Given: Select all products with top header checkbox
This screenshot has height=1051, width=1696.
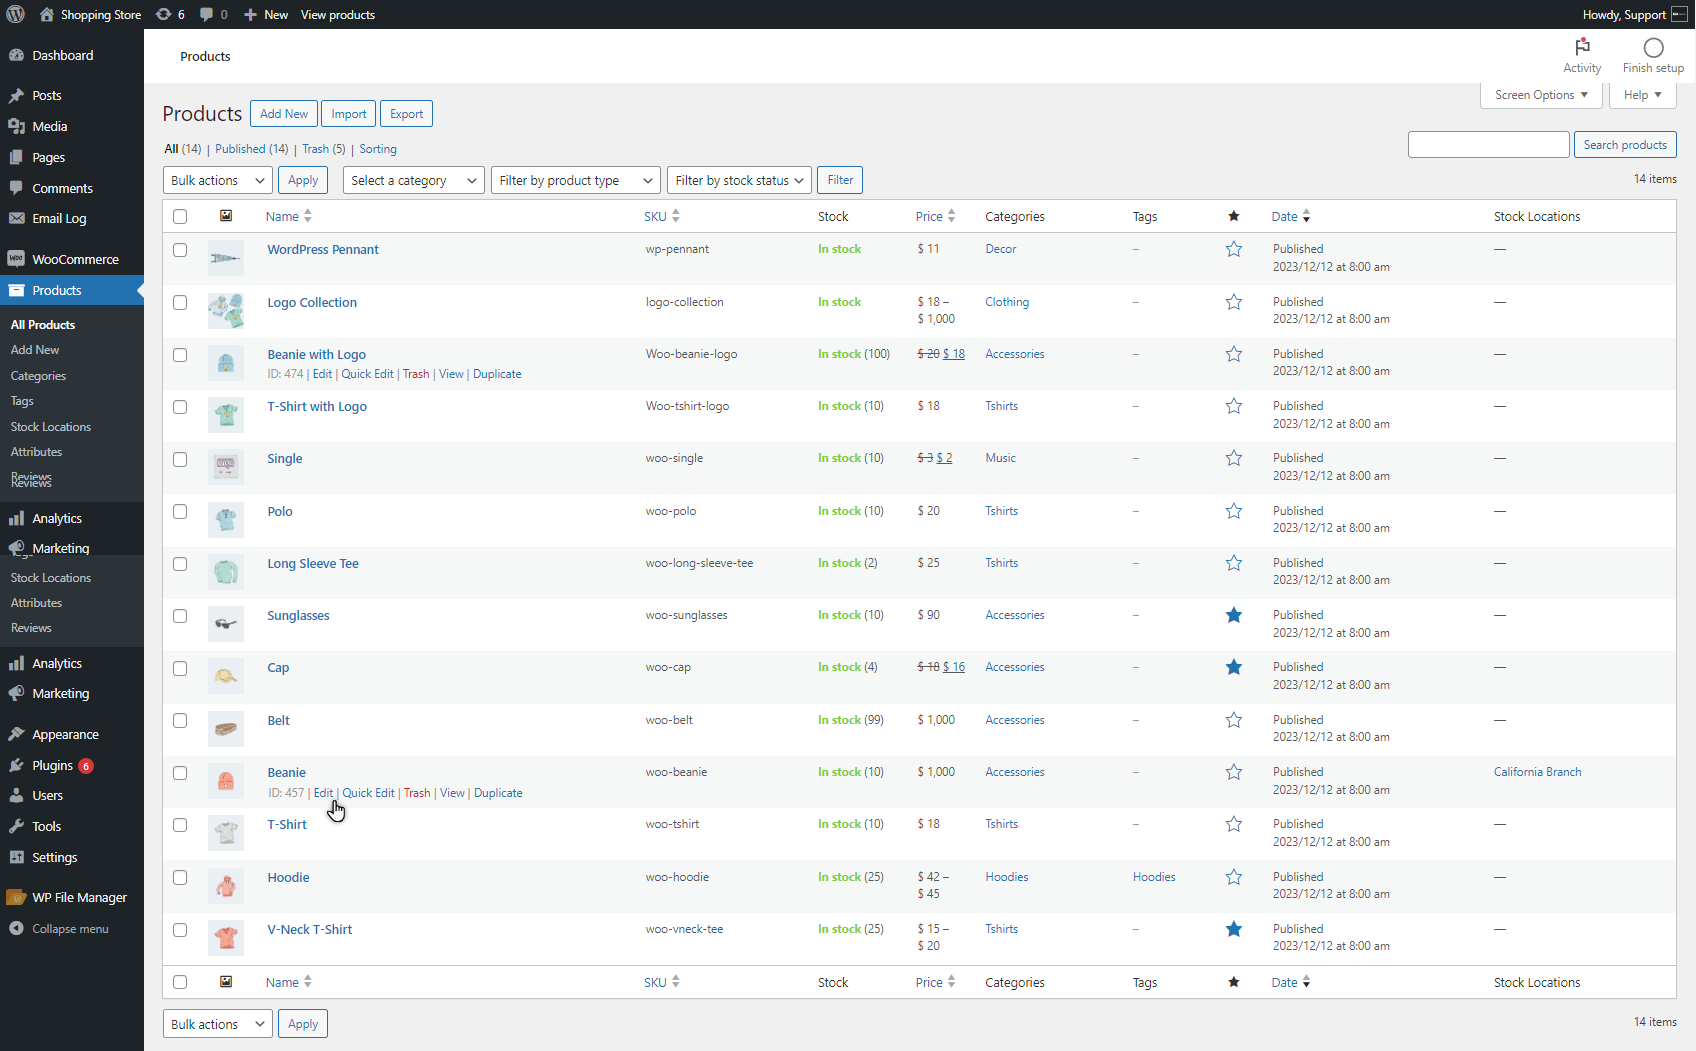Looking at the screenshot, I should point(180,216).
